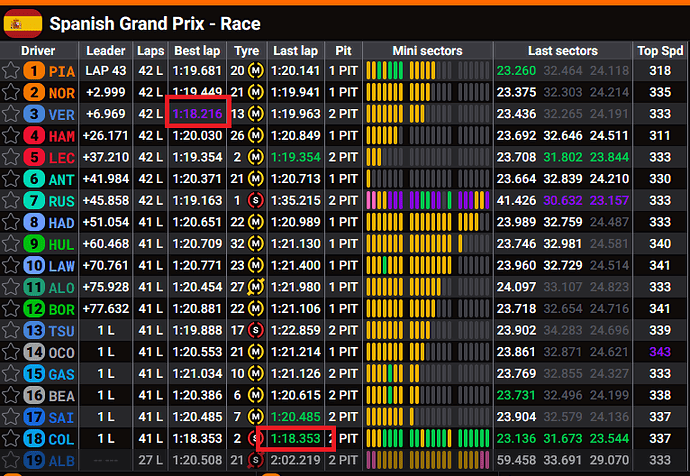Click RUS sector time 30.632
The height and width of the screenshot is (476, 690).
click(563, 201)
